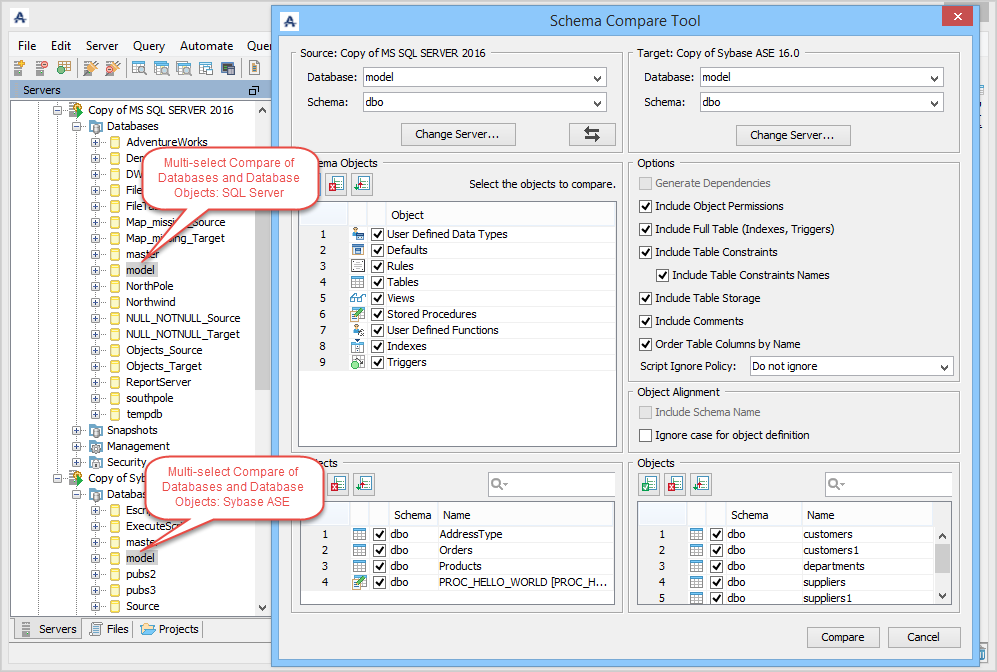This screenshot has height=672, width=997.
Task: Open the File menu
Action: click(x=27, y=46)
